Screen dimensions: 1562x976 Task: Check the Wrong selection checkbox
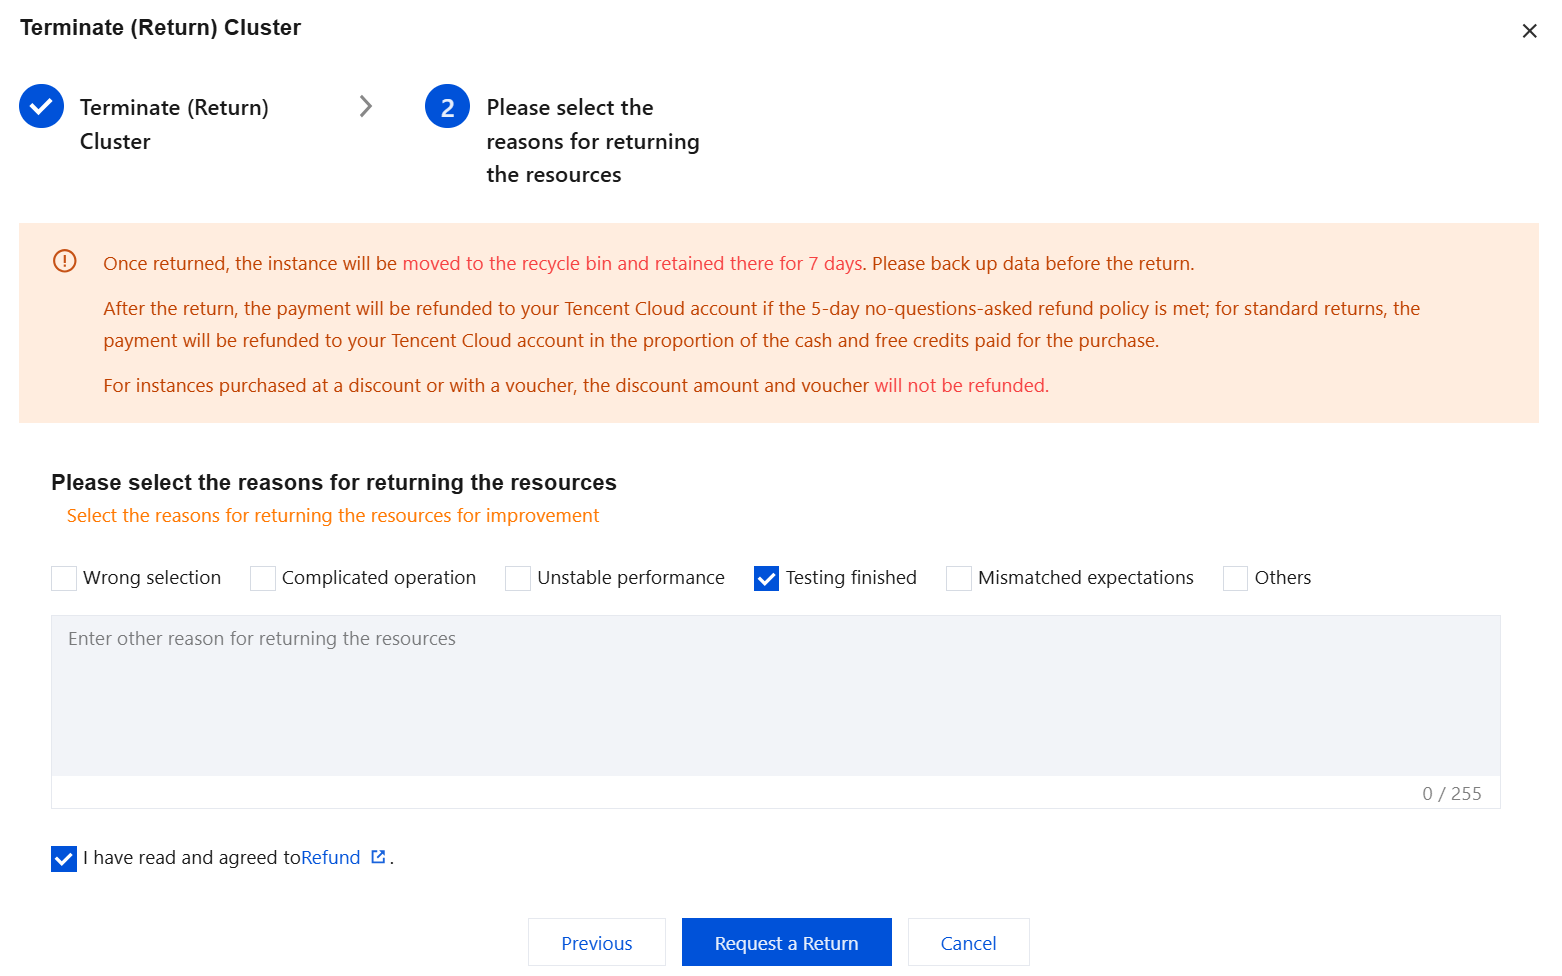pos(64,578)
